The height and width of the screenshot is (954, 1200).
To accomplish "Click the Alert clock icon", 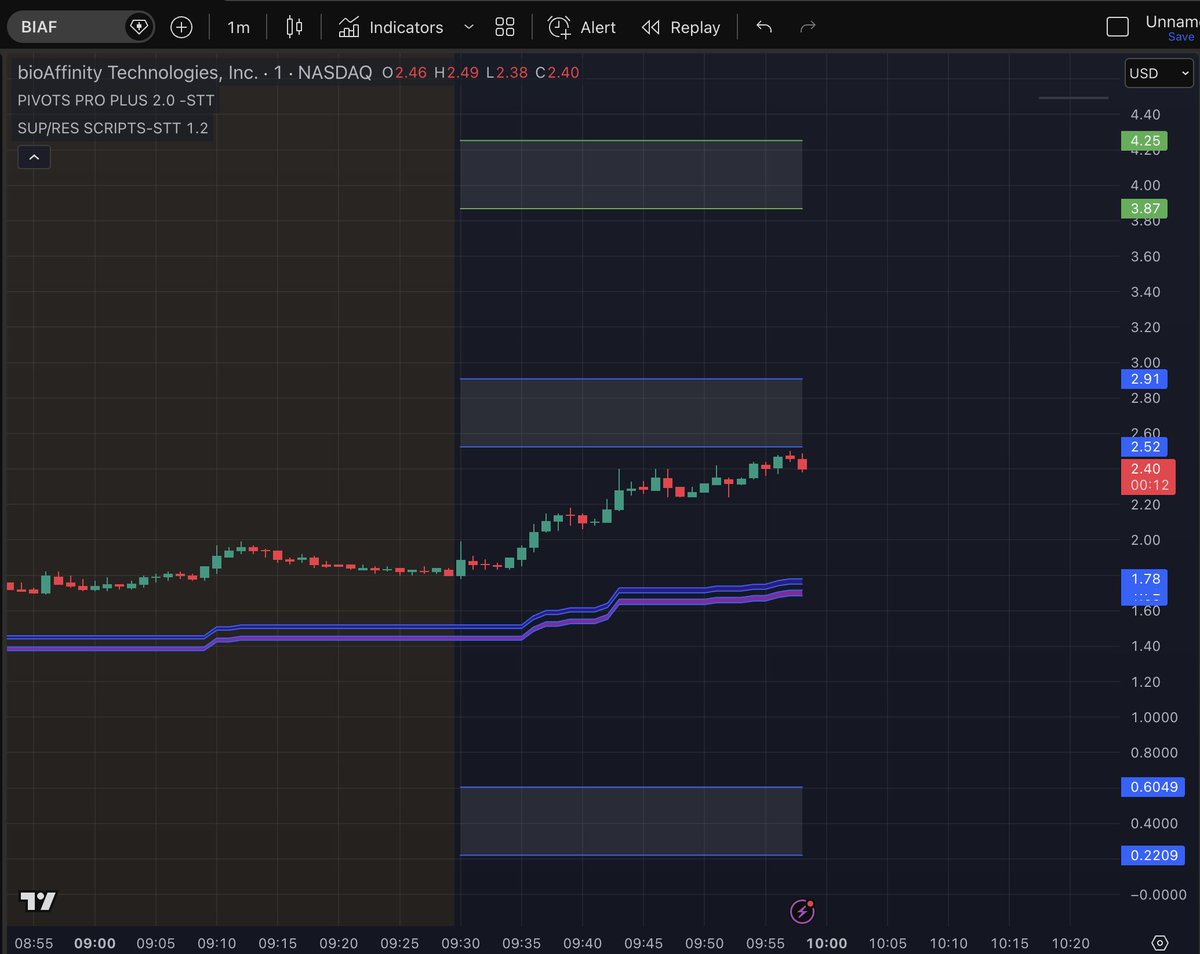I will (x=559, y=27).
